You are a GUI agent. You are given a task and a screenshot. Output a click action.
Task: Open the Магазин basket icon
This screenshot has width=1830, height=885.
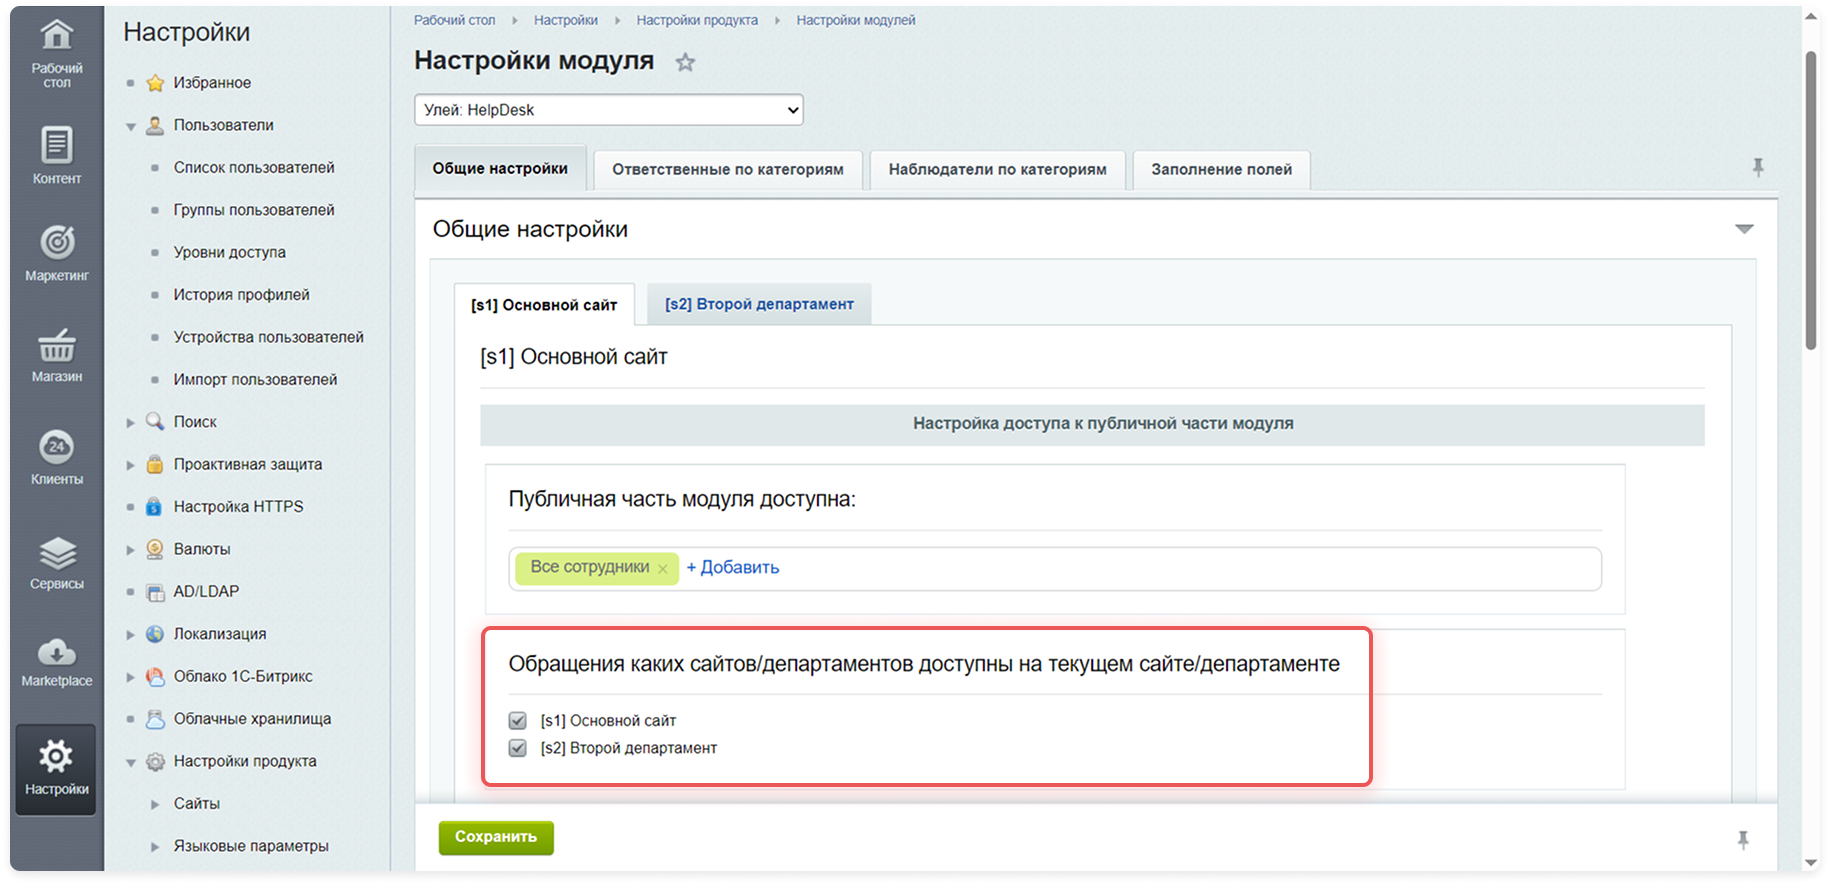click(57, 345)
